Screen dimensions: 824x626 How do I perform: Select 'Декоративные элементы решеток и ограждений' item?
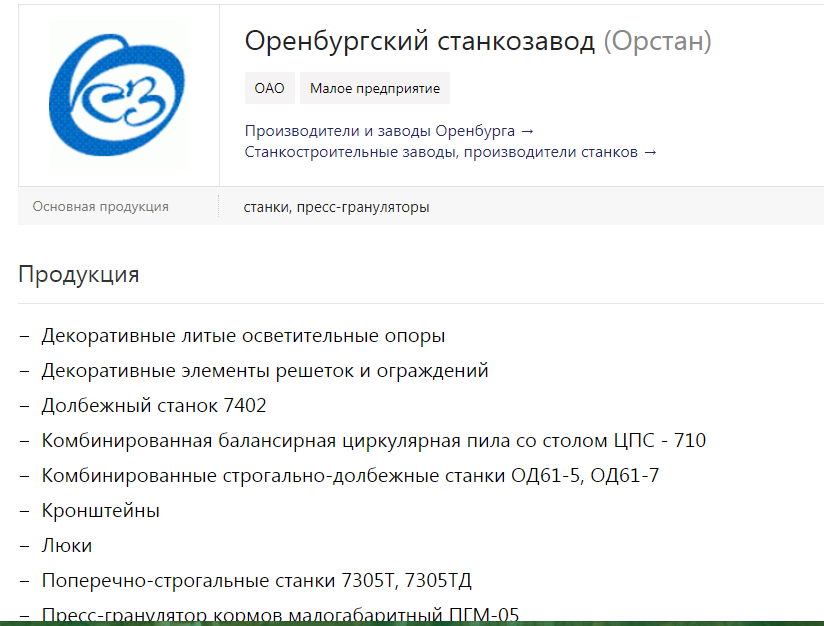click(x=265, y=371)
